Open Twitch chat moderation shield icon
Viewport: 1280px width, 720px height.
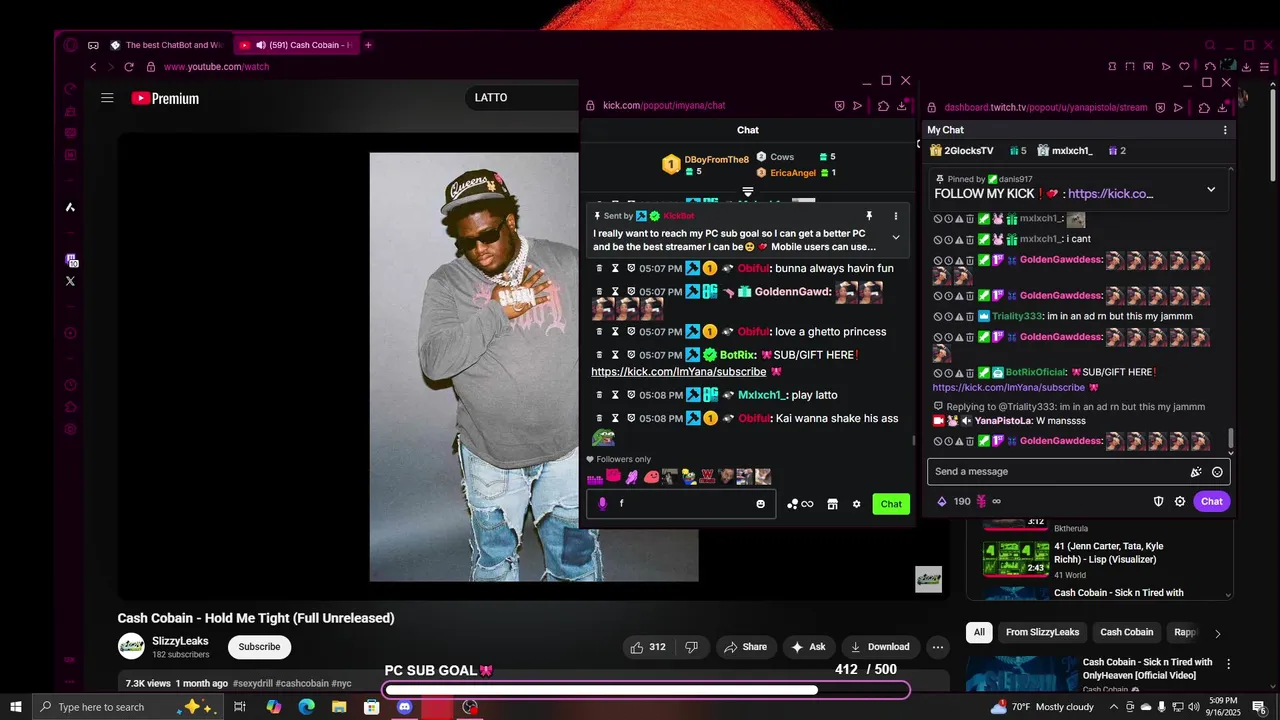point(1159,501)
